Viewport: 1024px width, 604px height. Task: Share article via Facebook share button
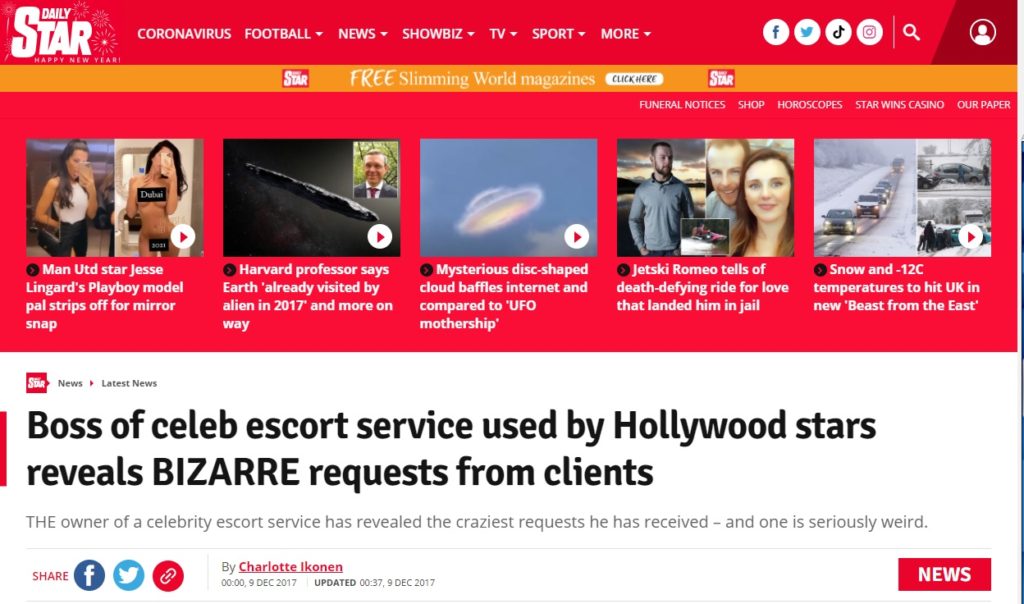[89, 575]
